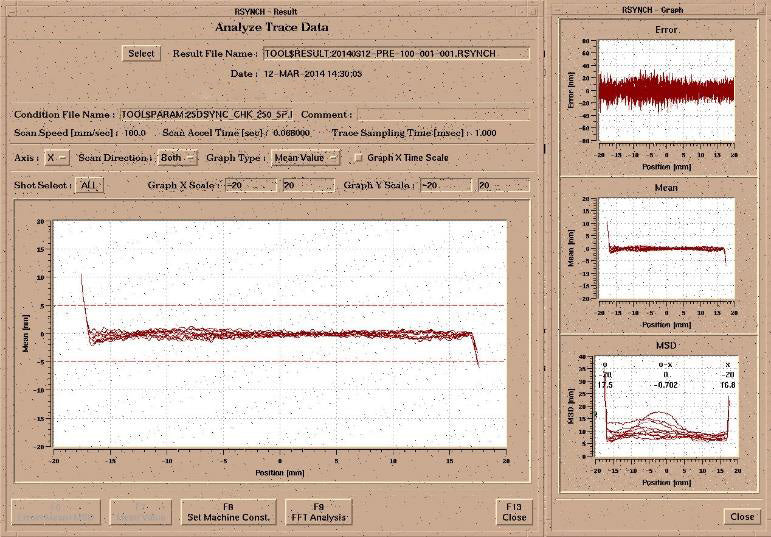Click the Comment text field
The height and width of the screenshot is (537, 771).
click(443, 115)
